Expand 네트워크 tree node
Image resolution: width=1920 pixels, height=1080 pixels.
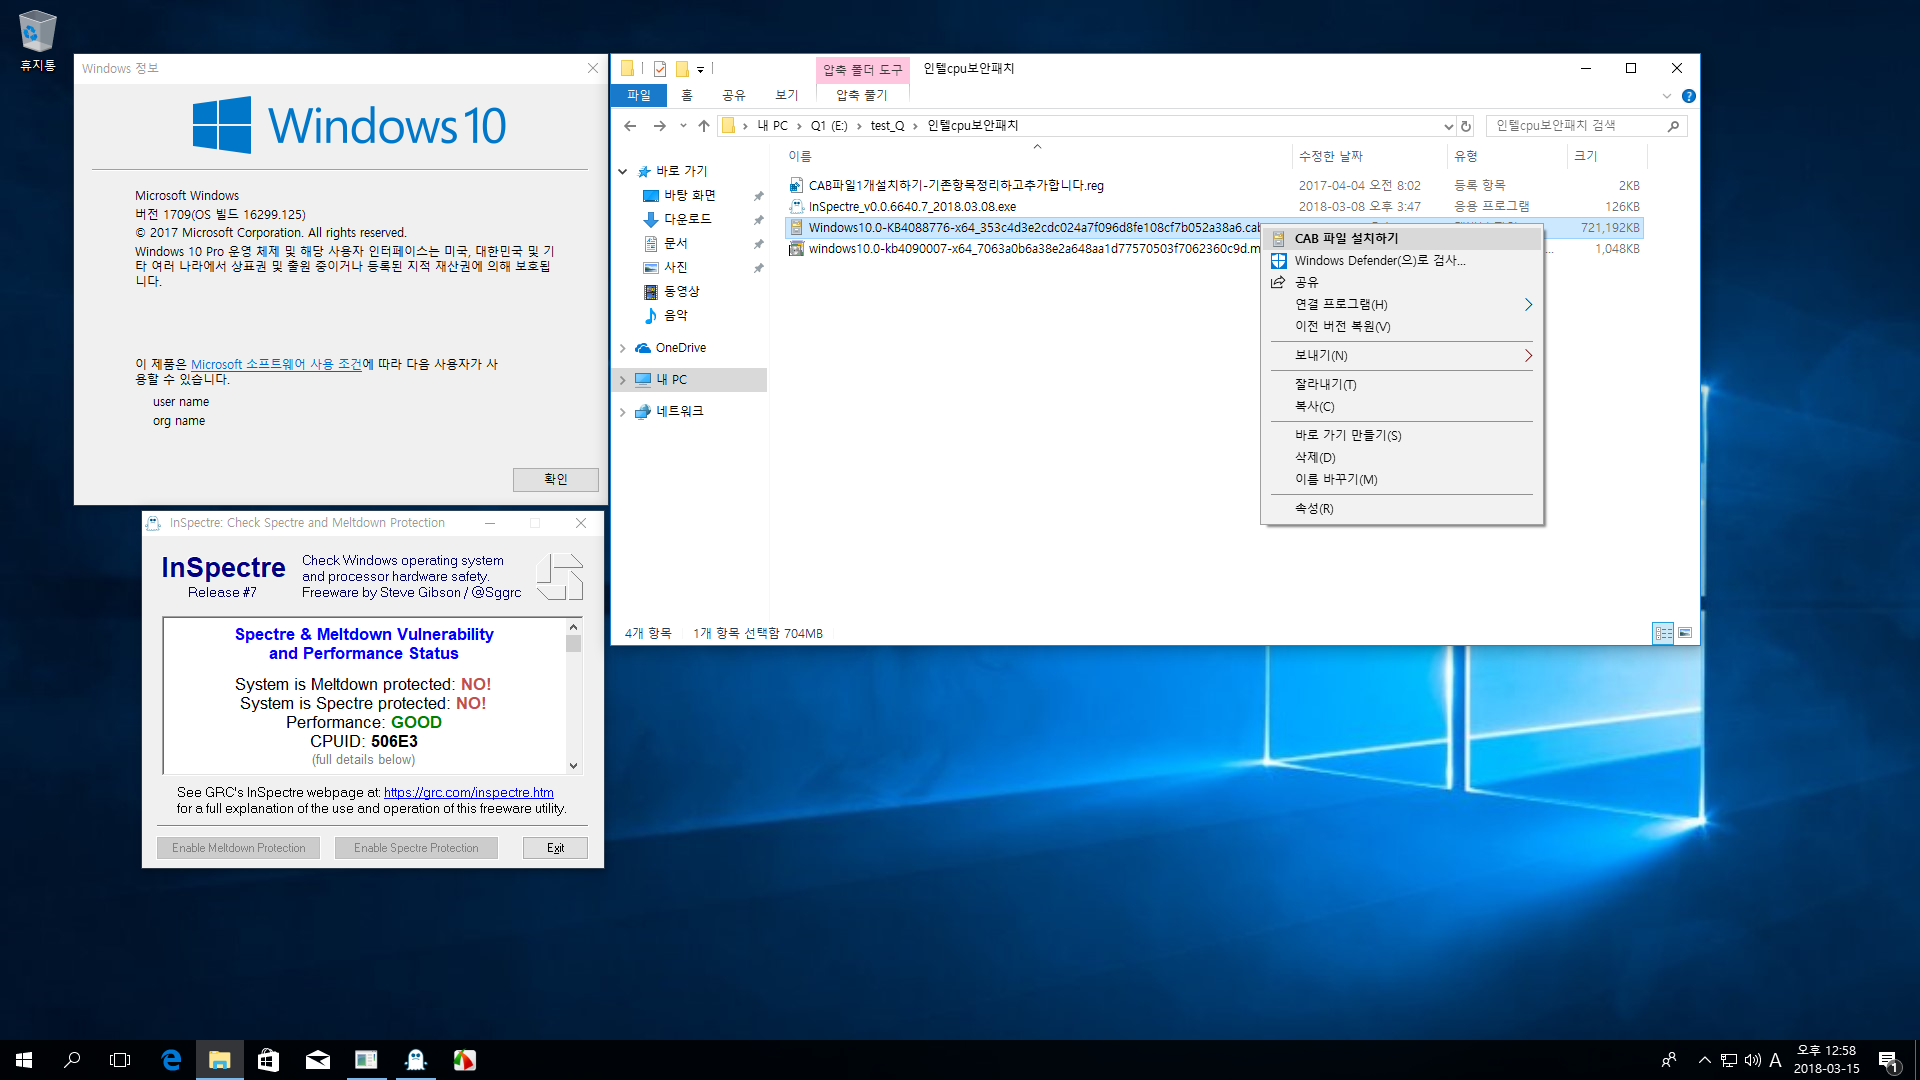[623, 412]
